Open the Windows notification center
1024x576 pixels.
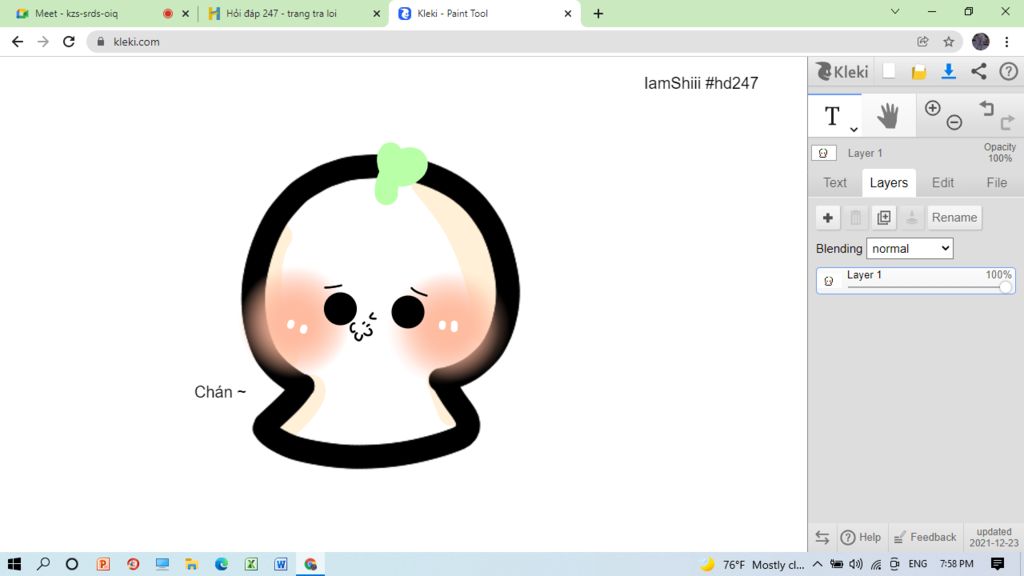997,564
